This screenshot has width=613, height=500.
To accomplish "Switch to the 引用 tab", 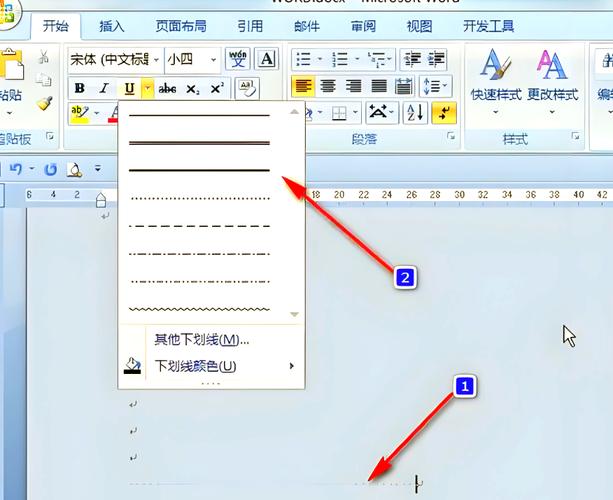I will 250,26.
